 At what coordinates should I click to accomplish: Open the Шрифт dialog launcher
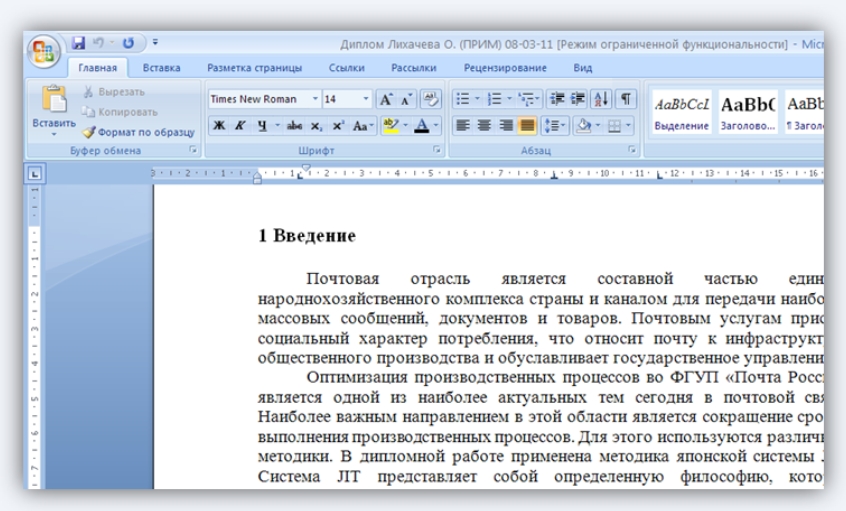436,150
